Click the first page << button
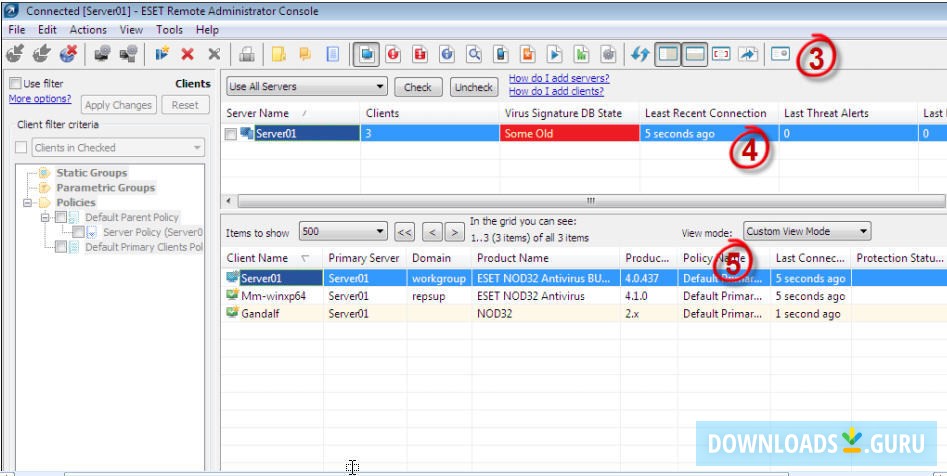The width and height of the screenshot is (947, 476). pyautogui.click(x=405, y=232)
